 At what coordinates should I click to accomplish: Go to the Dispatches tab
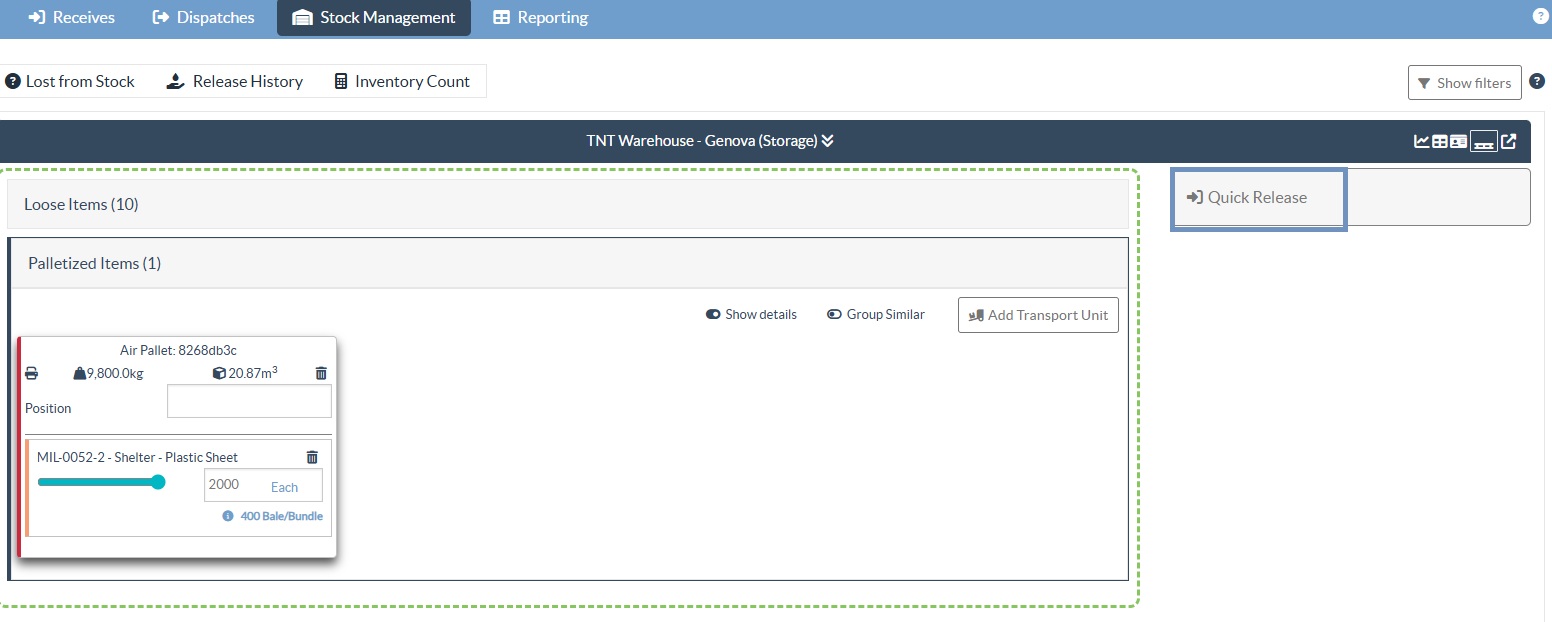click(x=203, y=18)
